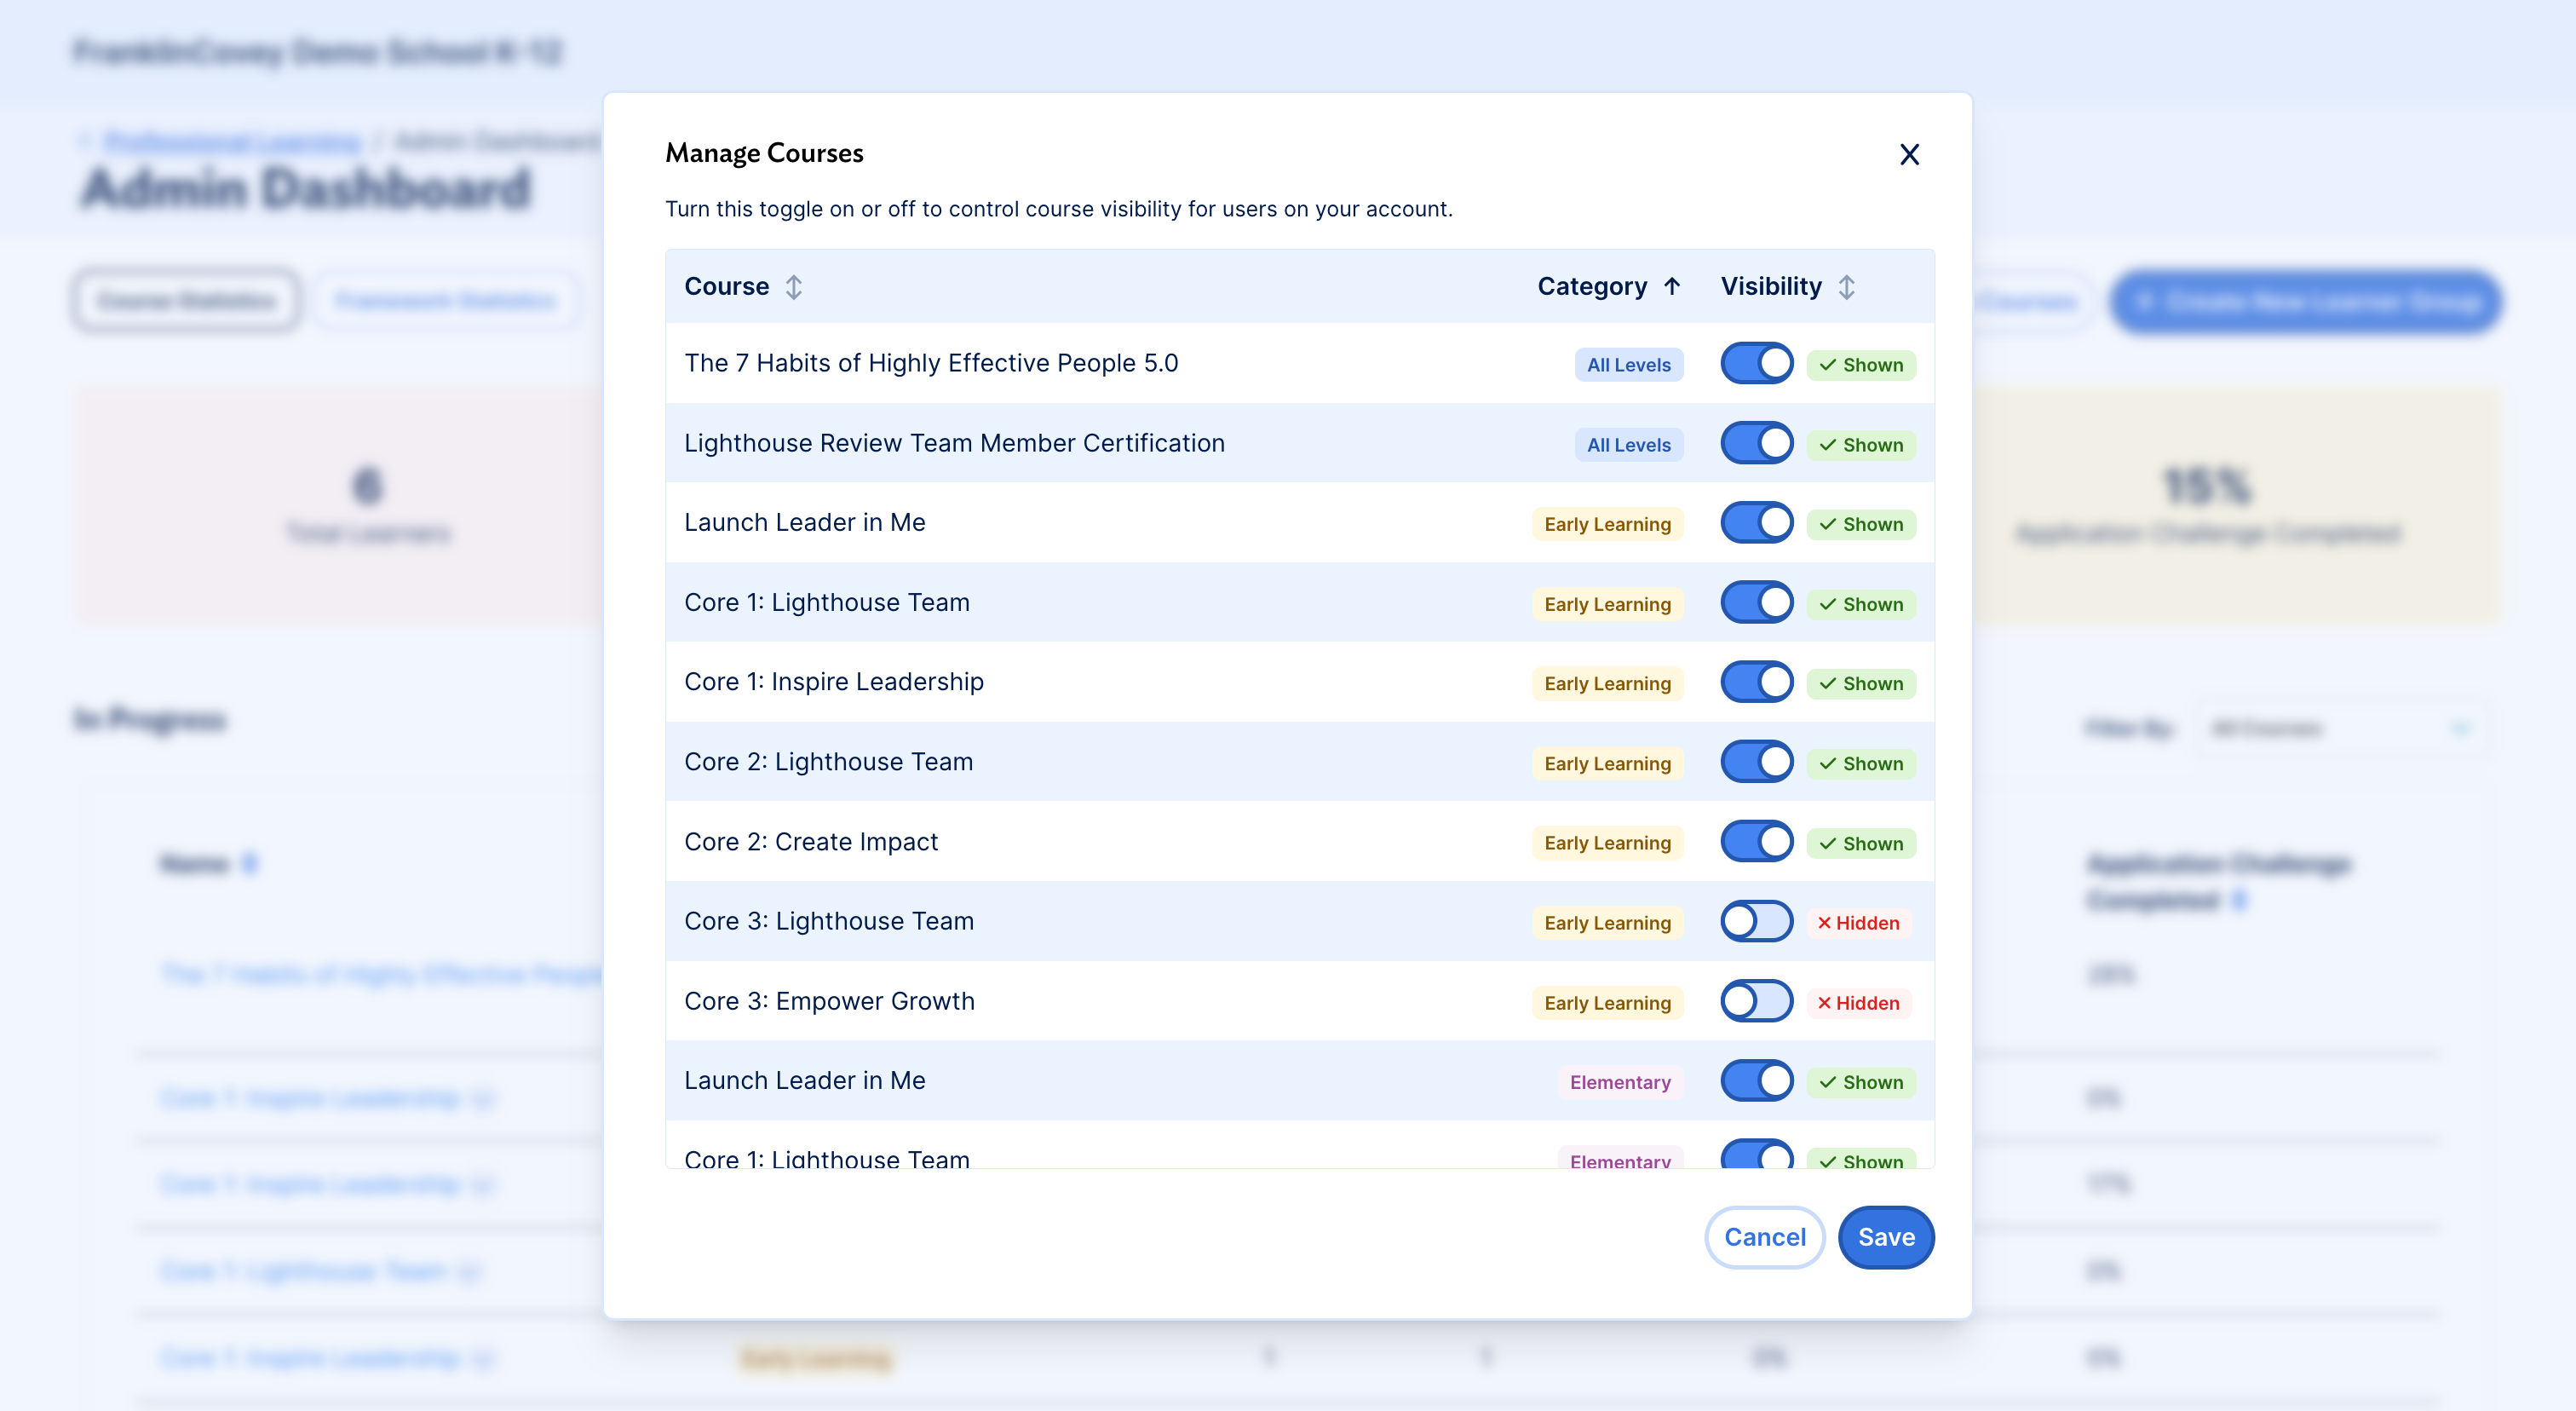Hide the Core 2: Lighthouse Team course
Viewport: 2576px width, 1411px height.
(x=1756, y=762)
